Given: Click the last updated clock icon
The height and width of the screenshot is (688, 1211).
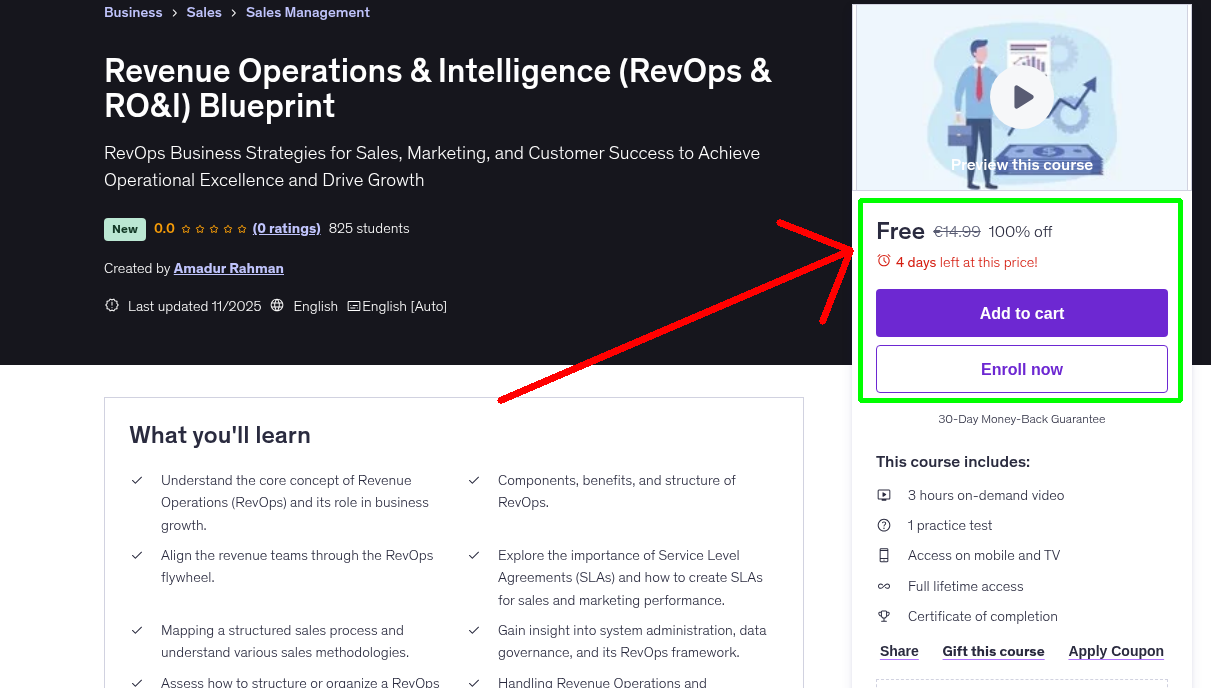Looking at the screenshot, I should tap(111, 305).
